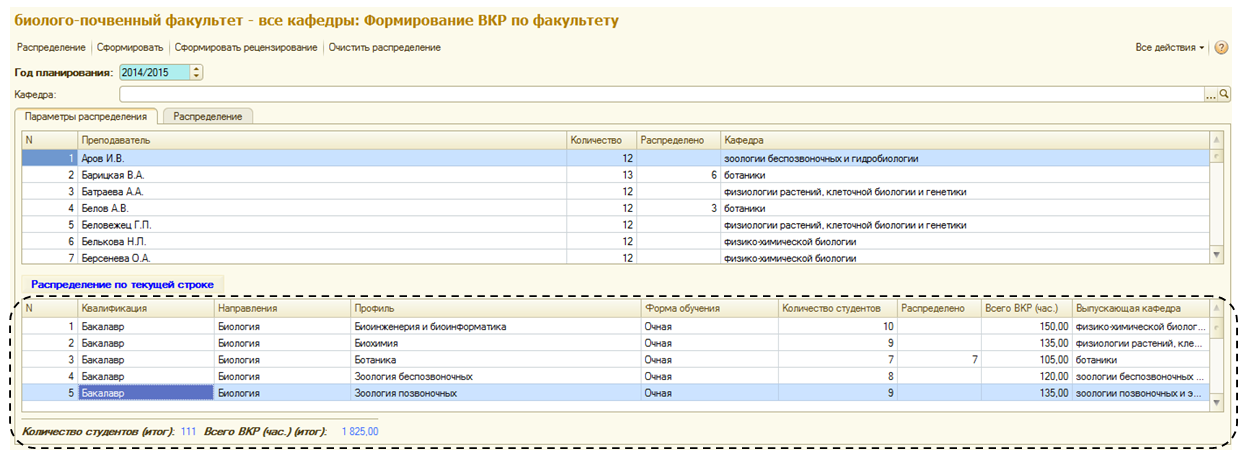Click the Год планирования field 2014/2015
The image size is (1245, 454).
click(x=154, y=72)
